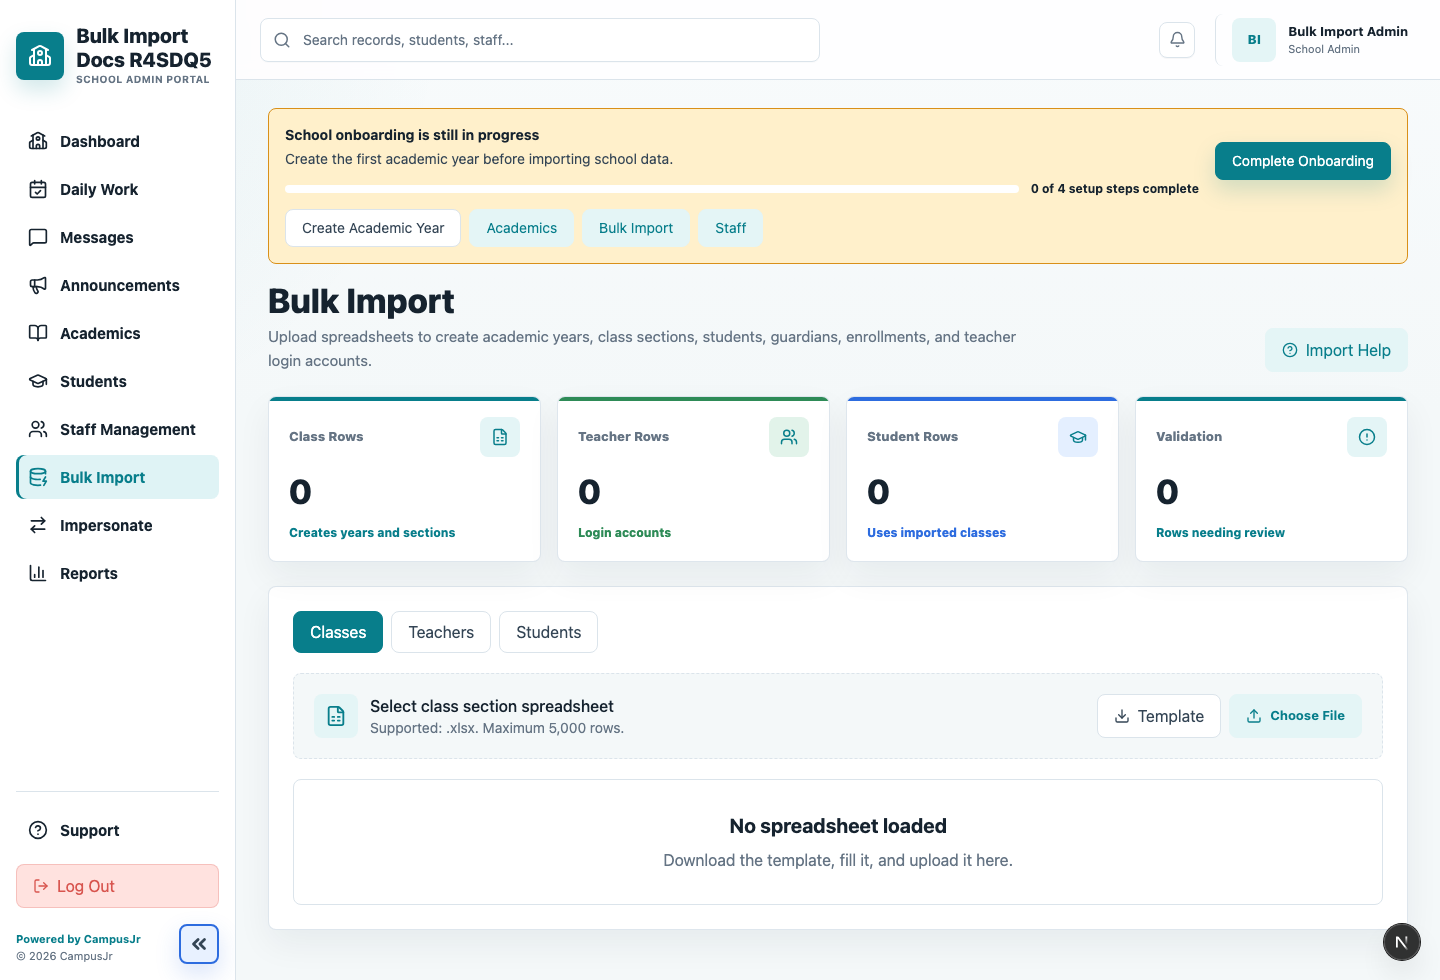Download the Template spreadsheet
This screenshot has height=980, width=1440.
pos(1158,716)
